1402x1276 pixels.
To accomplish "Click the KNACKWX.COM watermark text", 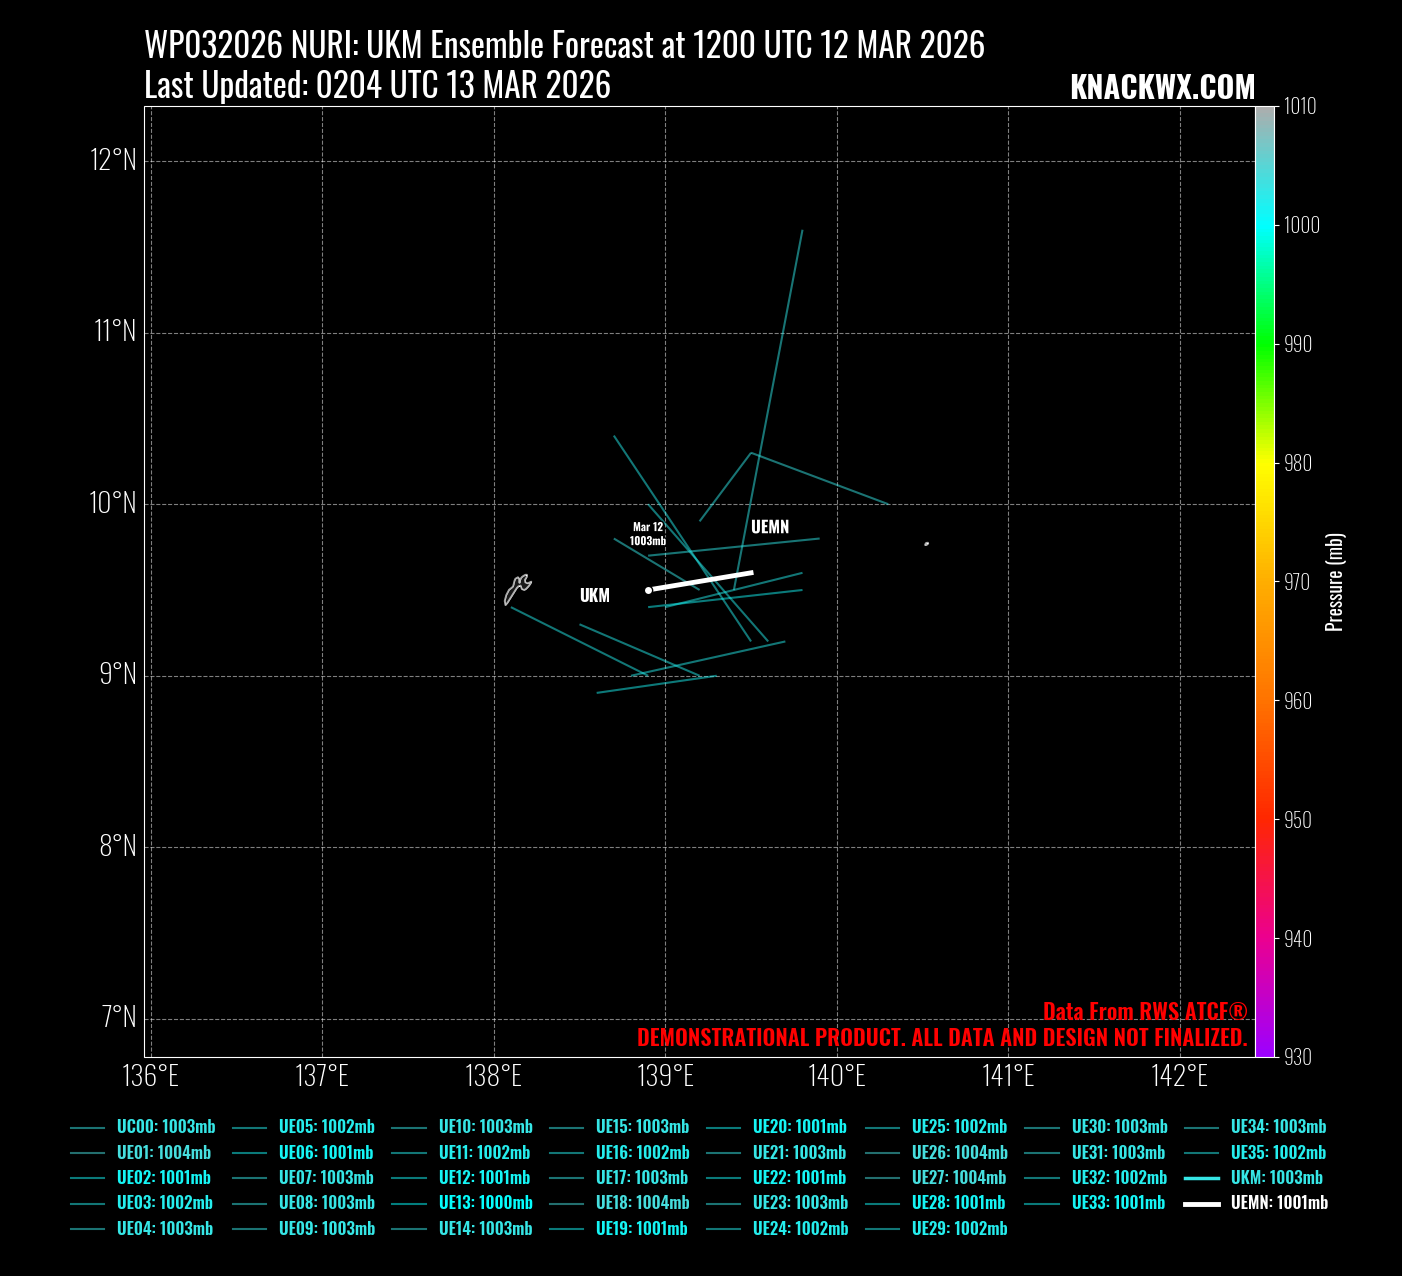I will click(x=1162, y=88).
